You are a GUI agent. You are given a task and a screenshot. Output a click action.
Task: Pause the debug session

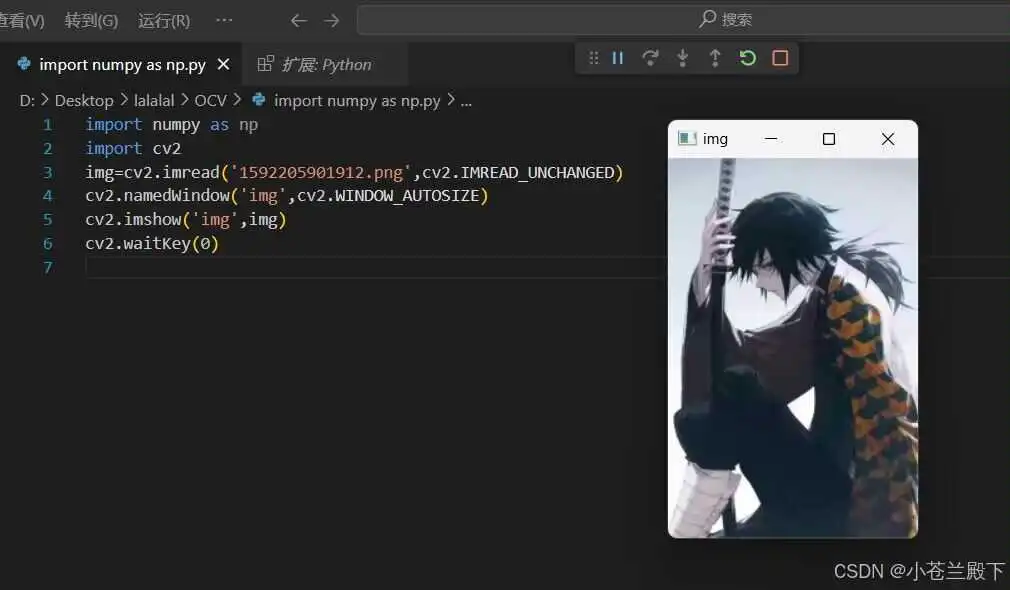[618, 59]
